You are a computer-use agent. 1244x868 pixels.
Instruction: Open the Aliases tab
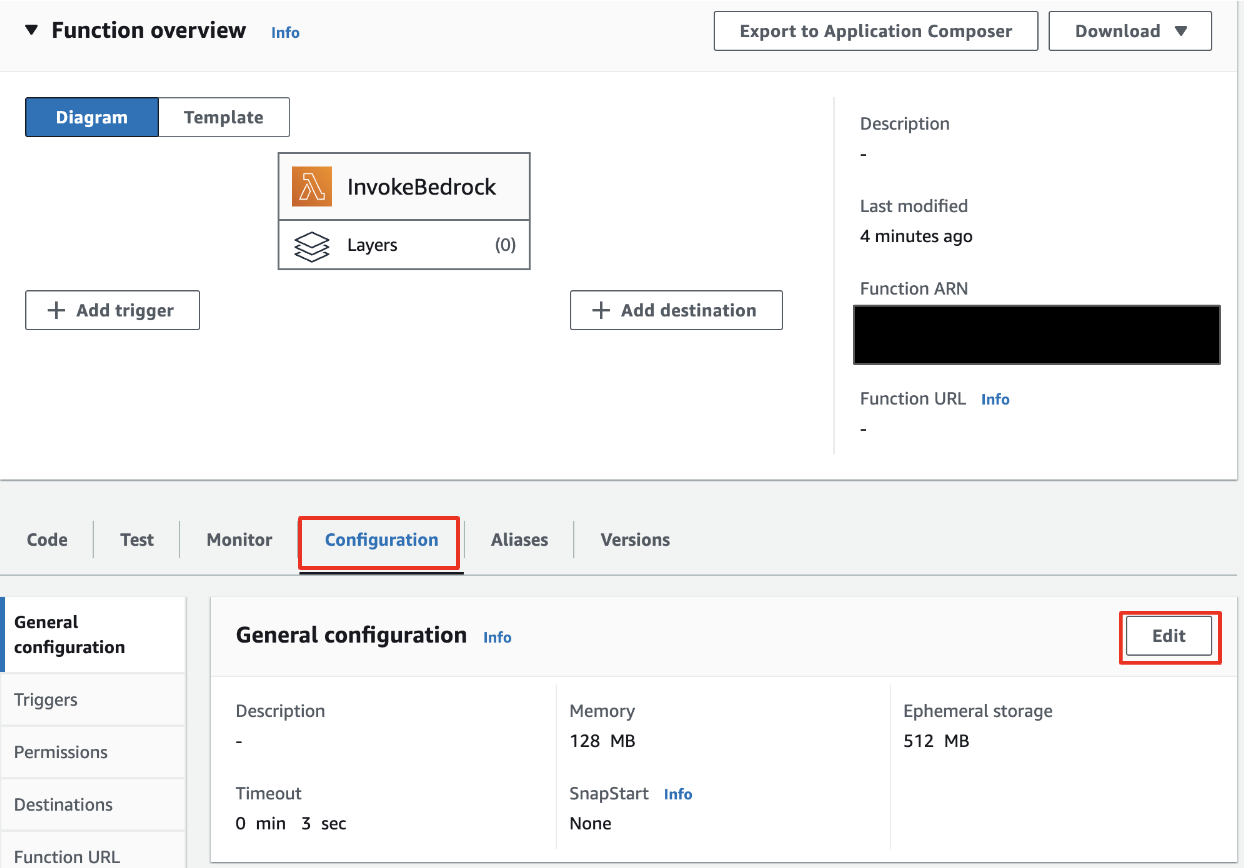pos(518,539)
